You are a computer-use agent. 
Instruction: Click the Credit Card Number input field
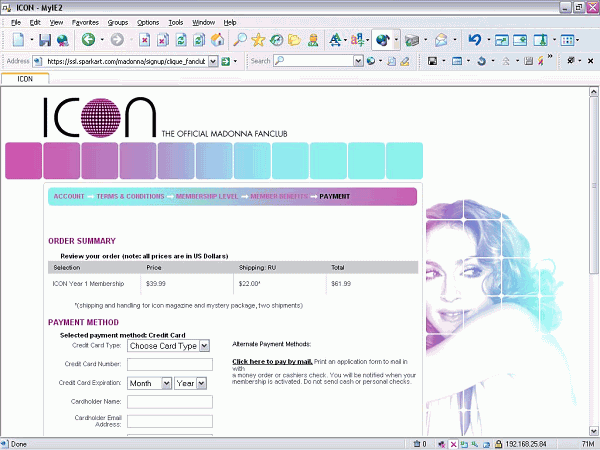coord(170,365)
